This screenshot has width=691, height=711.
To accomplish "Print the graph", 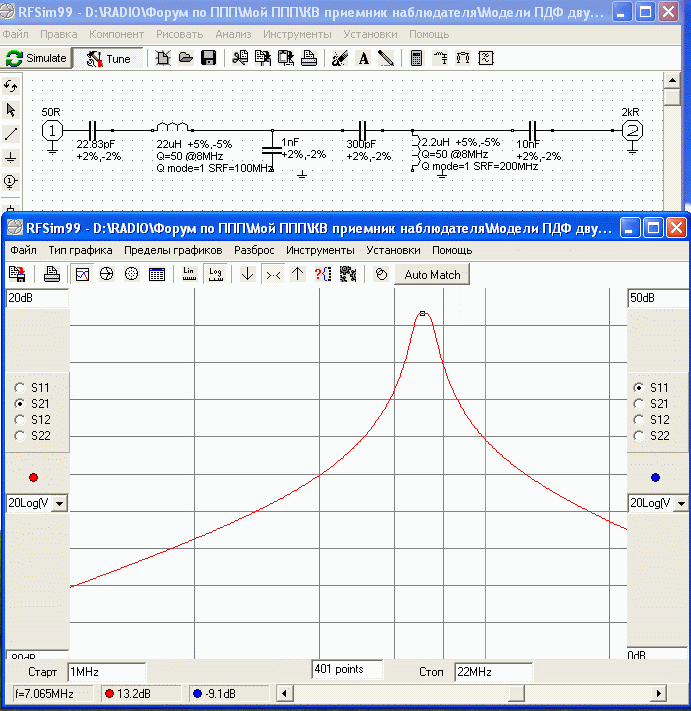I will (x=52, y=274).
